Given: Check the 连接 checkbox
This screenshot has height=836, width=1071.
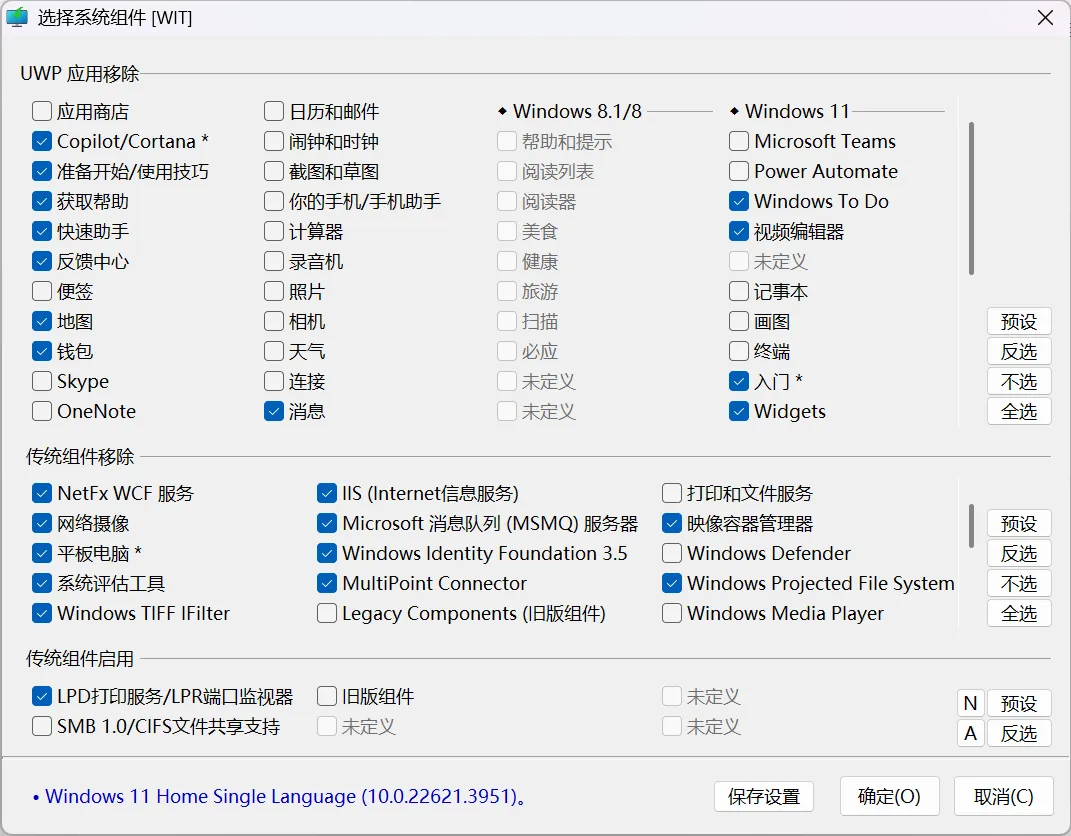Looking at the screenshot, I should click(x=274, y=381).
